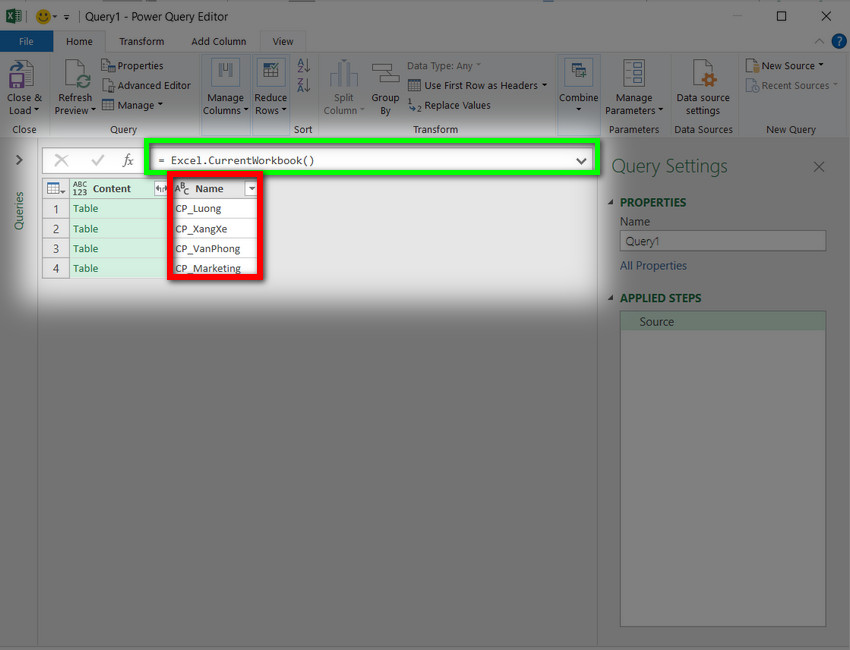
Task: Click the Manage Parameters icon
Action: click(634, 73)
